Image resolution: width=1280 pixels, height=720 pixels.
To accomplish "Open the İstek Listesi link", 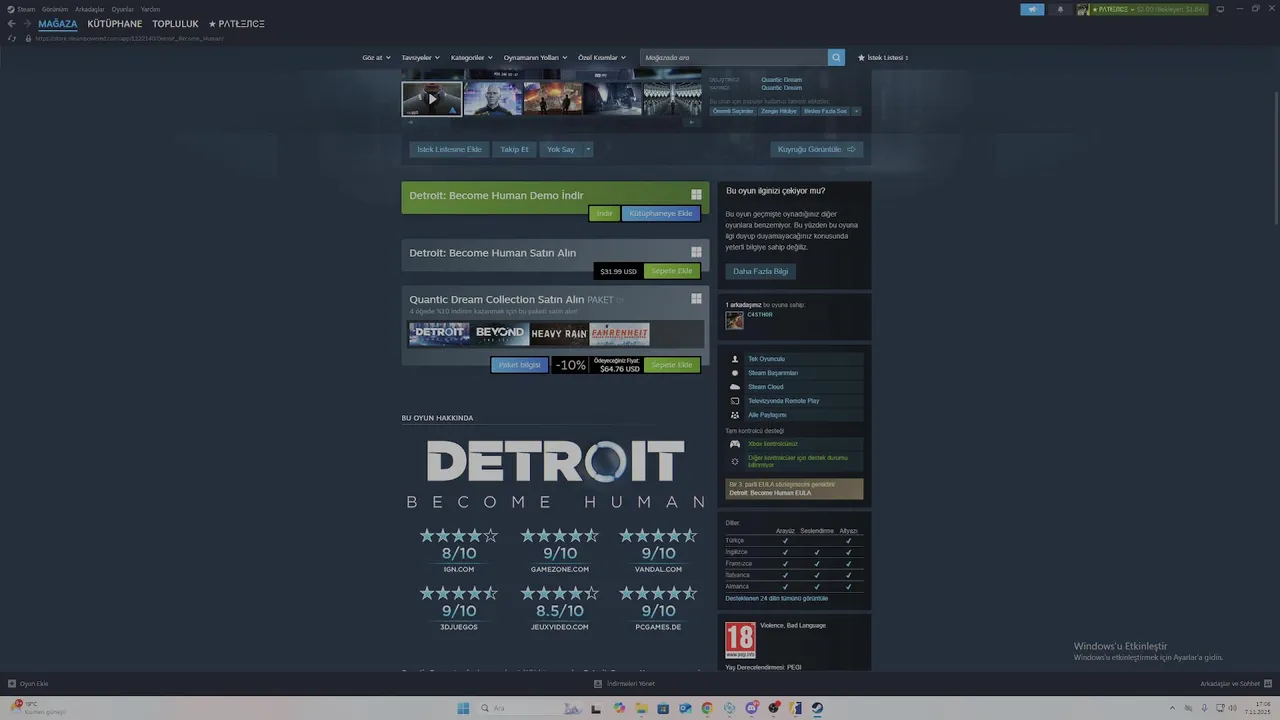I will [x=883, y=57].
